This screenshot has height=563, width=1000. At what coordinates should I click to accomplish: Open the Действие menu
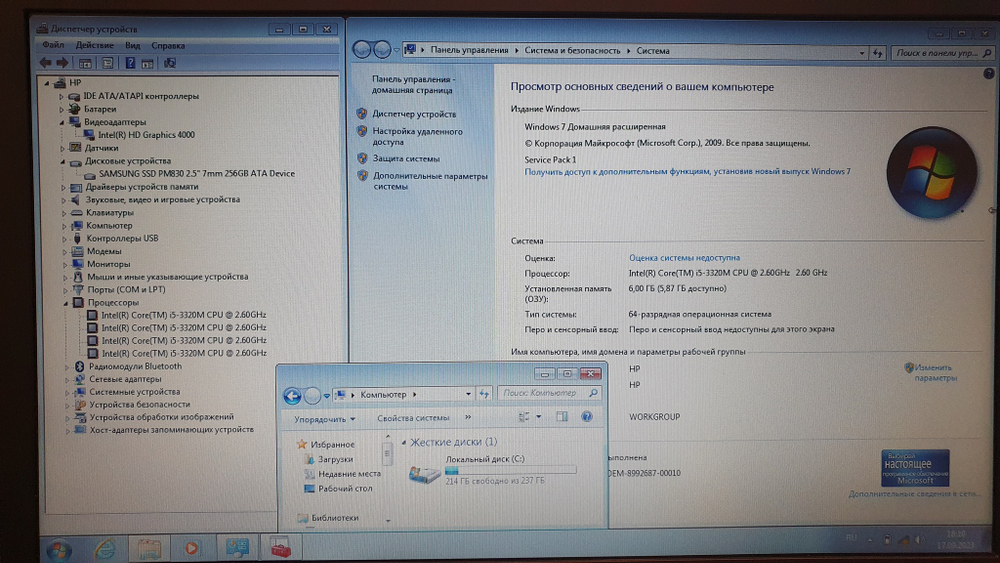(x=94, y=45)
